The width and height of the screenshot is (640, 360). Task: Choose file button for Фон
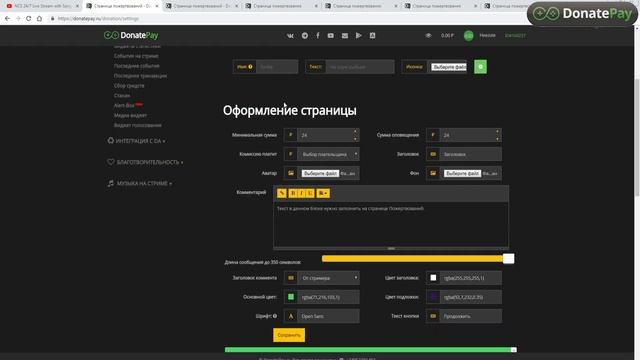coord(462,173)
